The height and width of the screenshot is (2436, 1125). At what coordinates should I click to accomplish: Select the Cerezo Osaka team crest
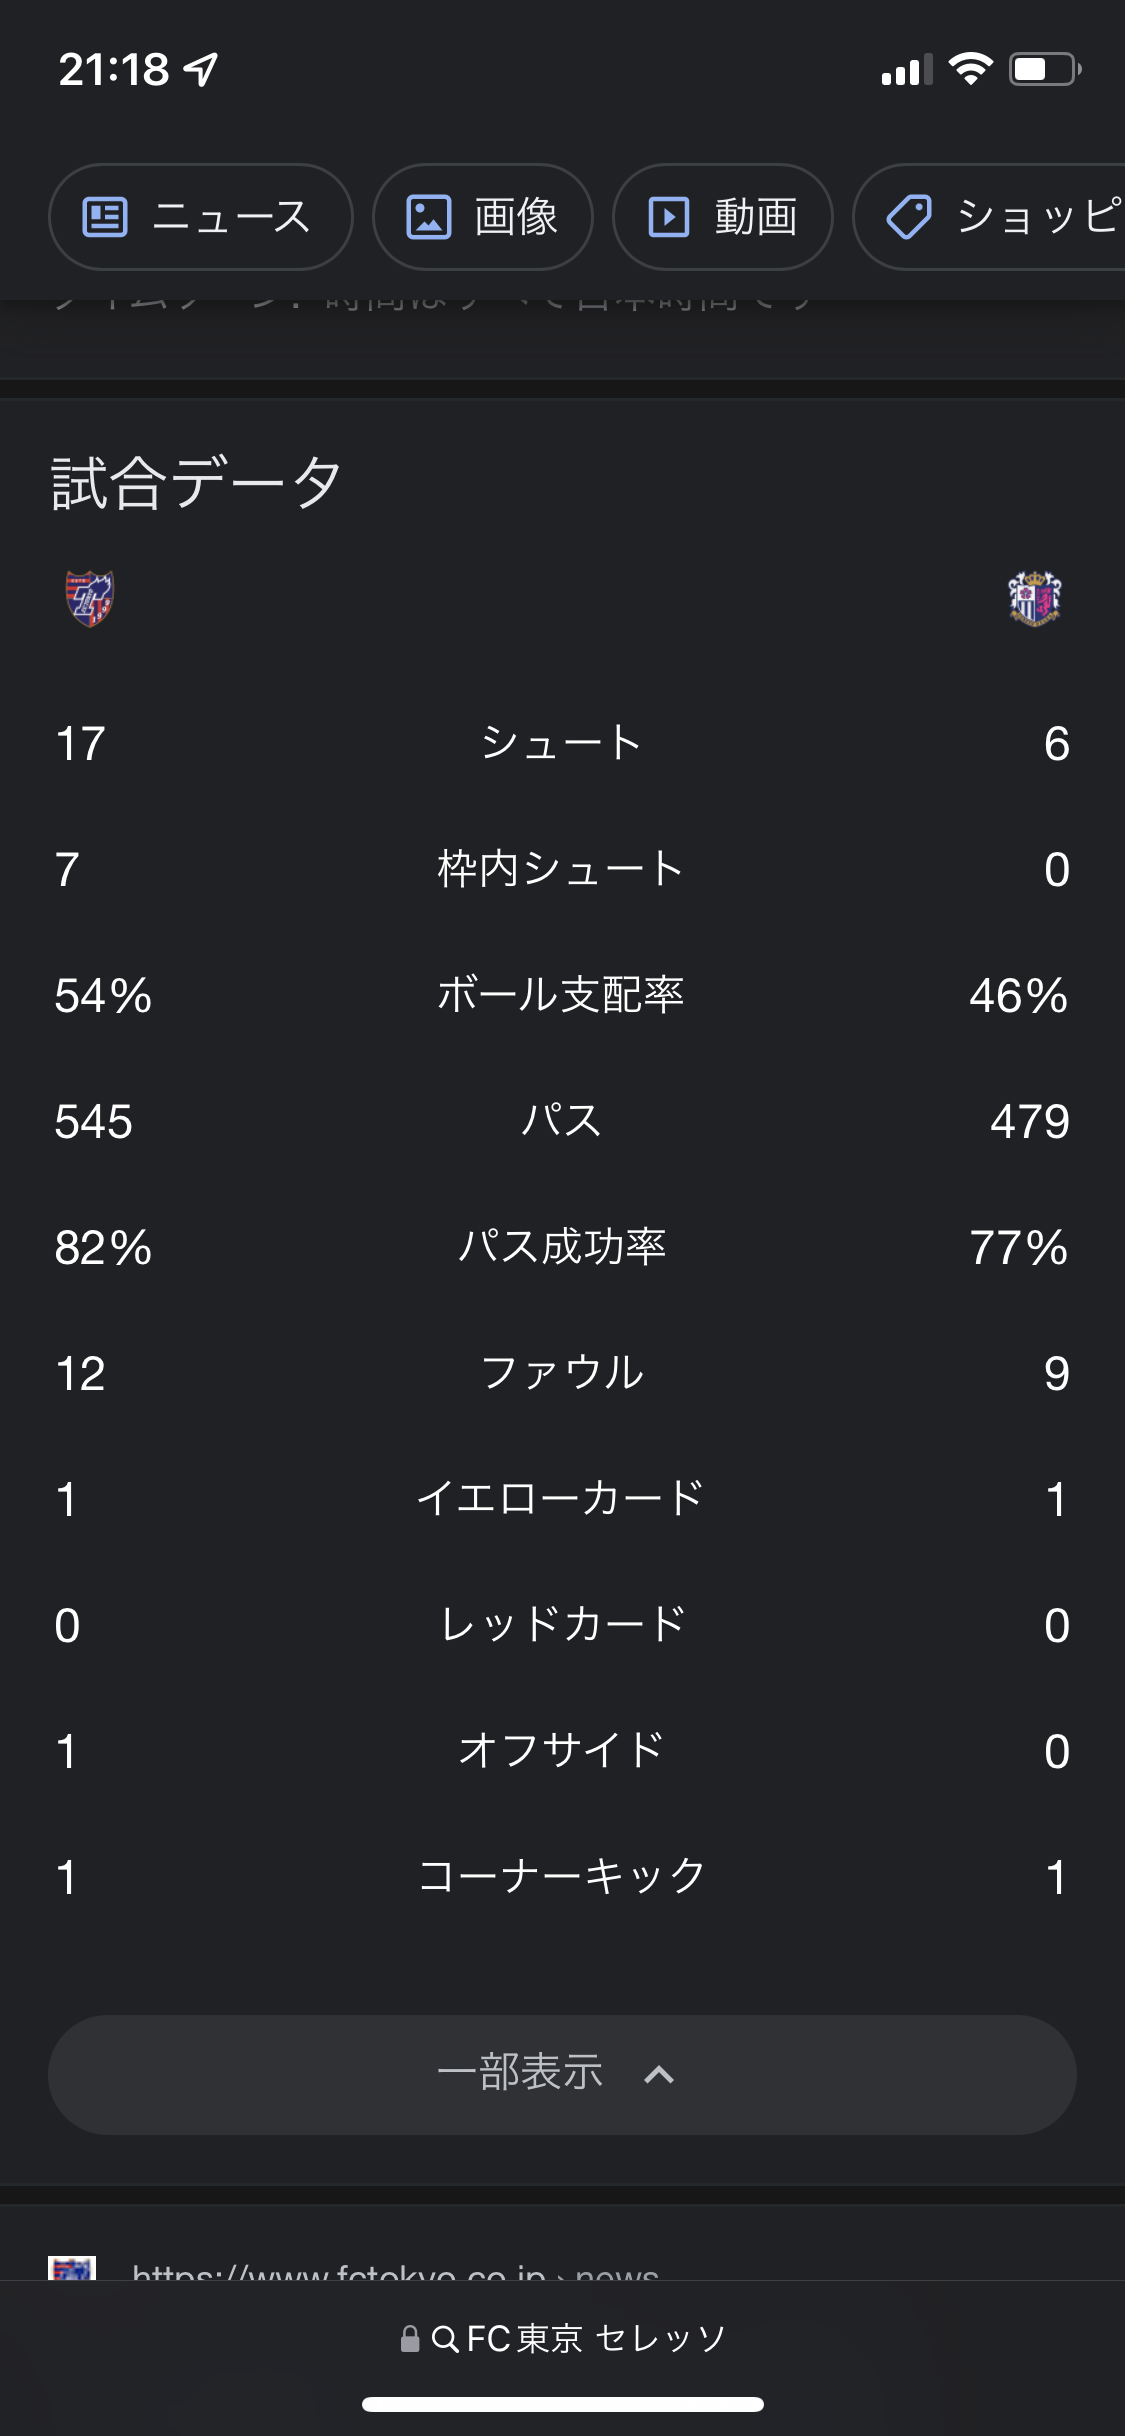pyautogui.click(x=1035, y=598)
